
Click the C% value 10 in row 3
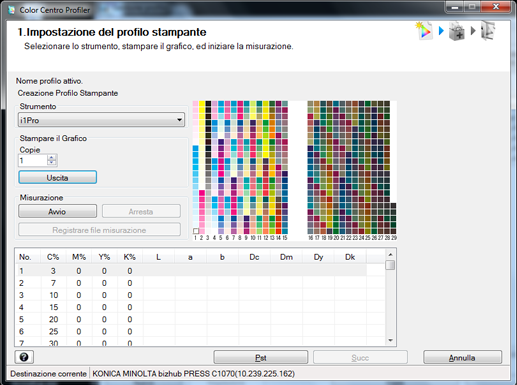(54, 295)
